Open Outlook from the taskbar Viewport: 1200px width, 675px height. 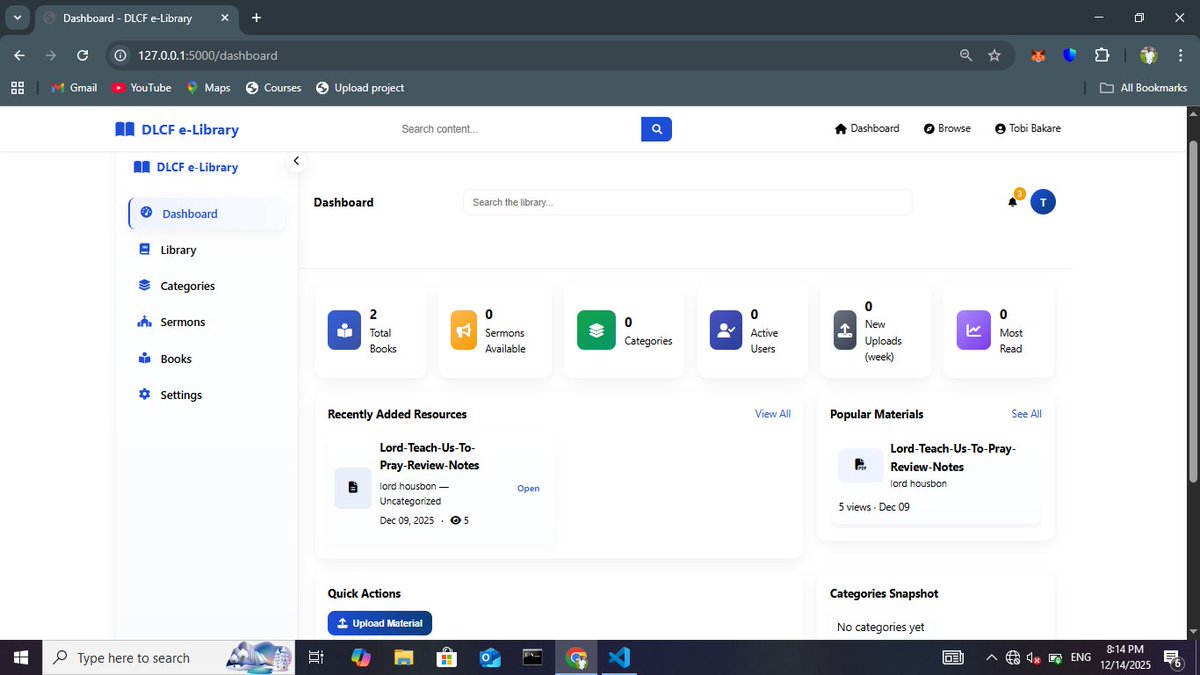coord(490,657)
